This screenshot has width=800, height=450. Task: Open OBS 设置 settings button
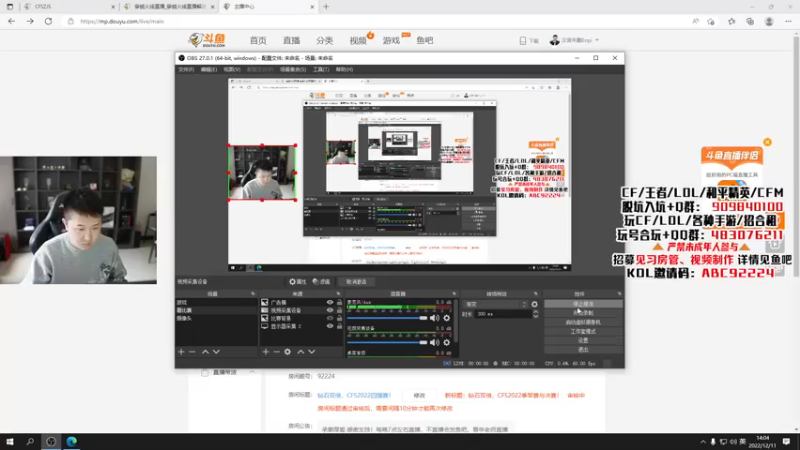click(583, 340)
